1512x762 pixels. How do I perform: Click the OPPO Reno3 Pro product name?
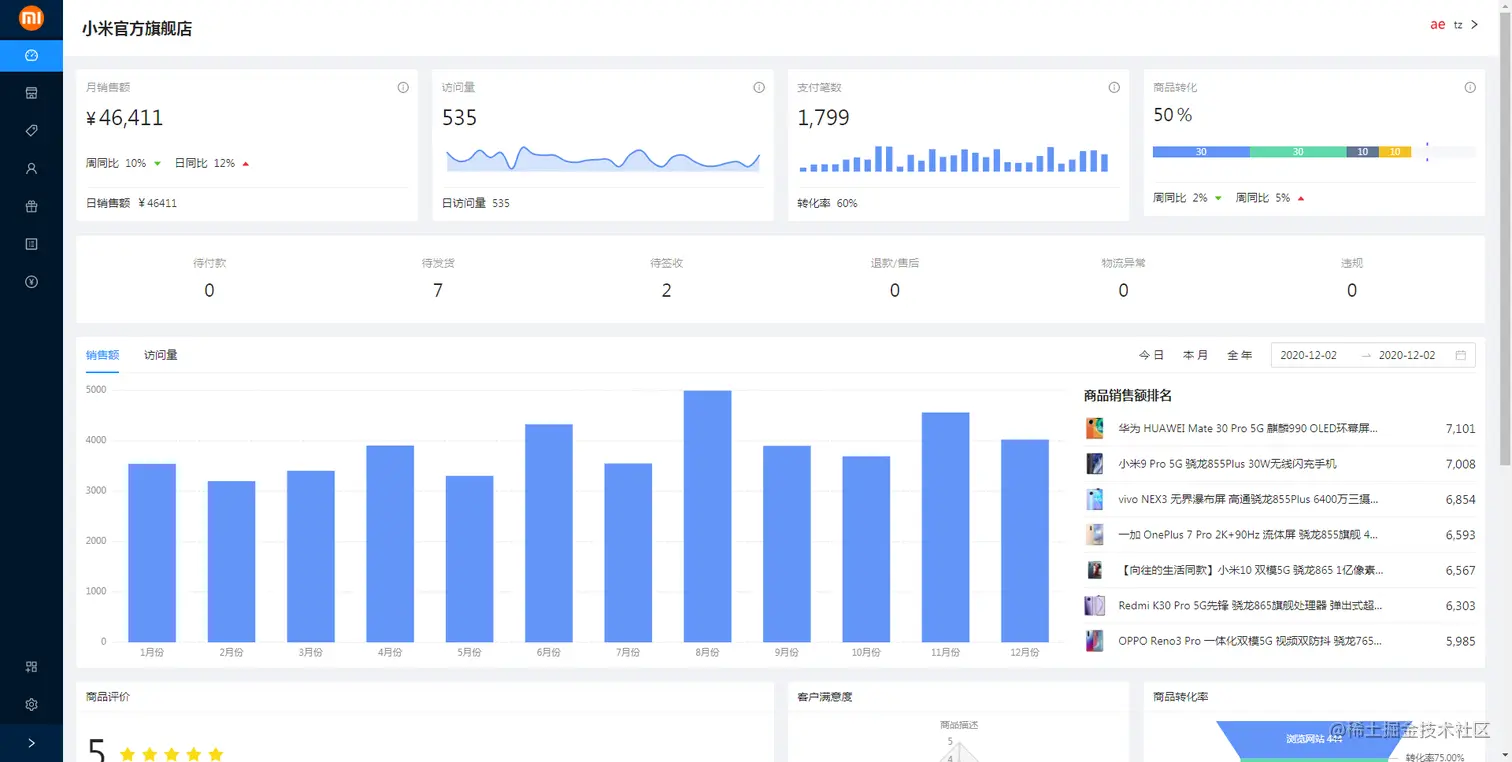[x=1251, y=641]
